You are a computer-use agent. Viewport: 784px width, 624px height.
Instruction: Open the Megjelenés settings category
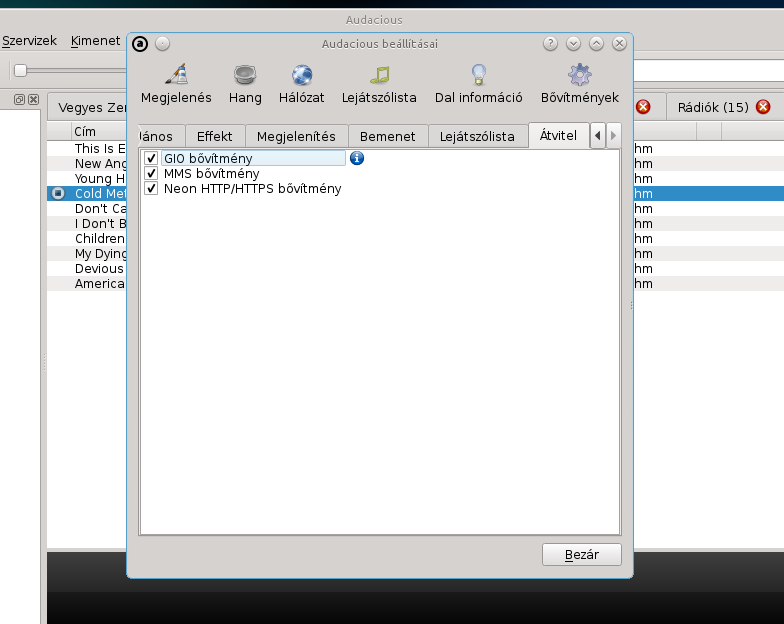pos(176,84)
